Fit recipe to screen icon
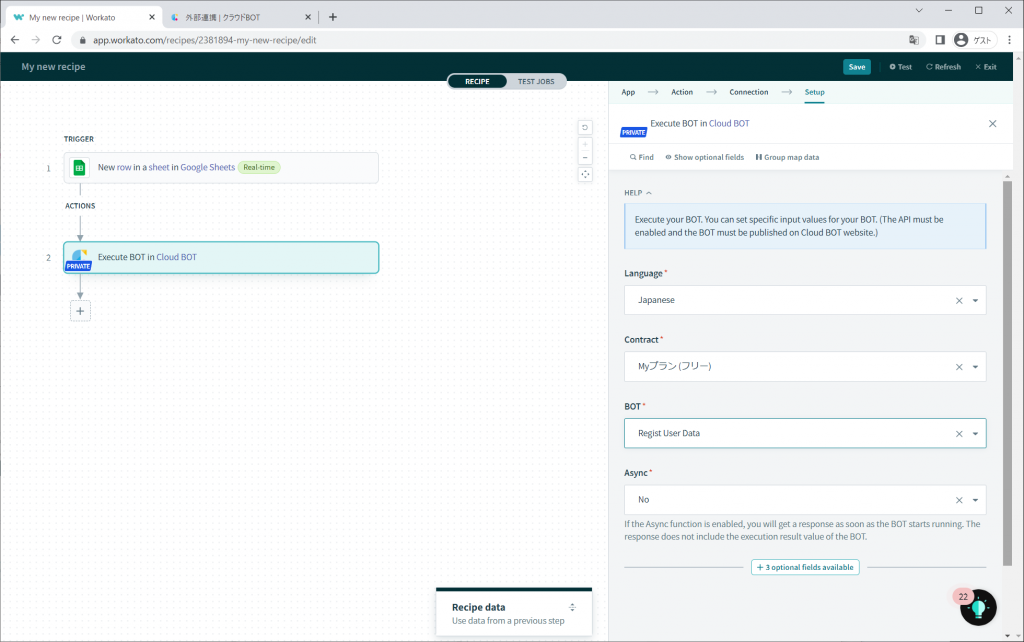The image size is (1024, 642). 585,174
